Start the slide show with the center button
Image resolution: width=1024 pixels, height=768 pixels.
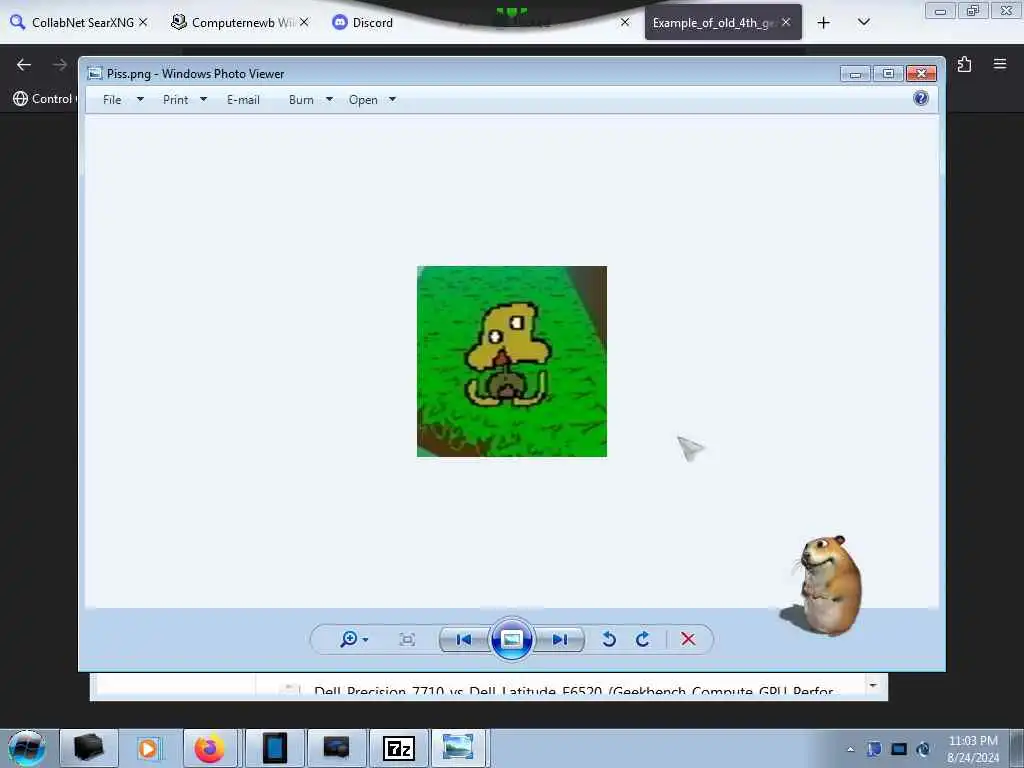point(511,639)
